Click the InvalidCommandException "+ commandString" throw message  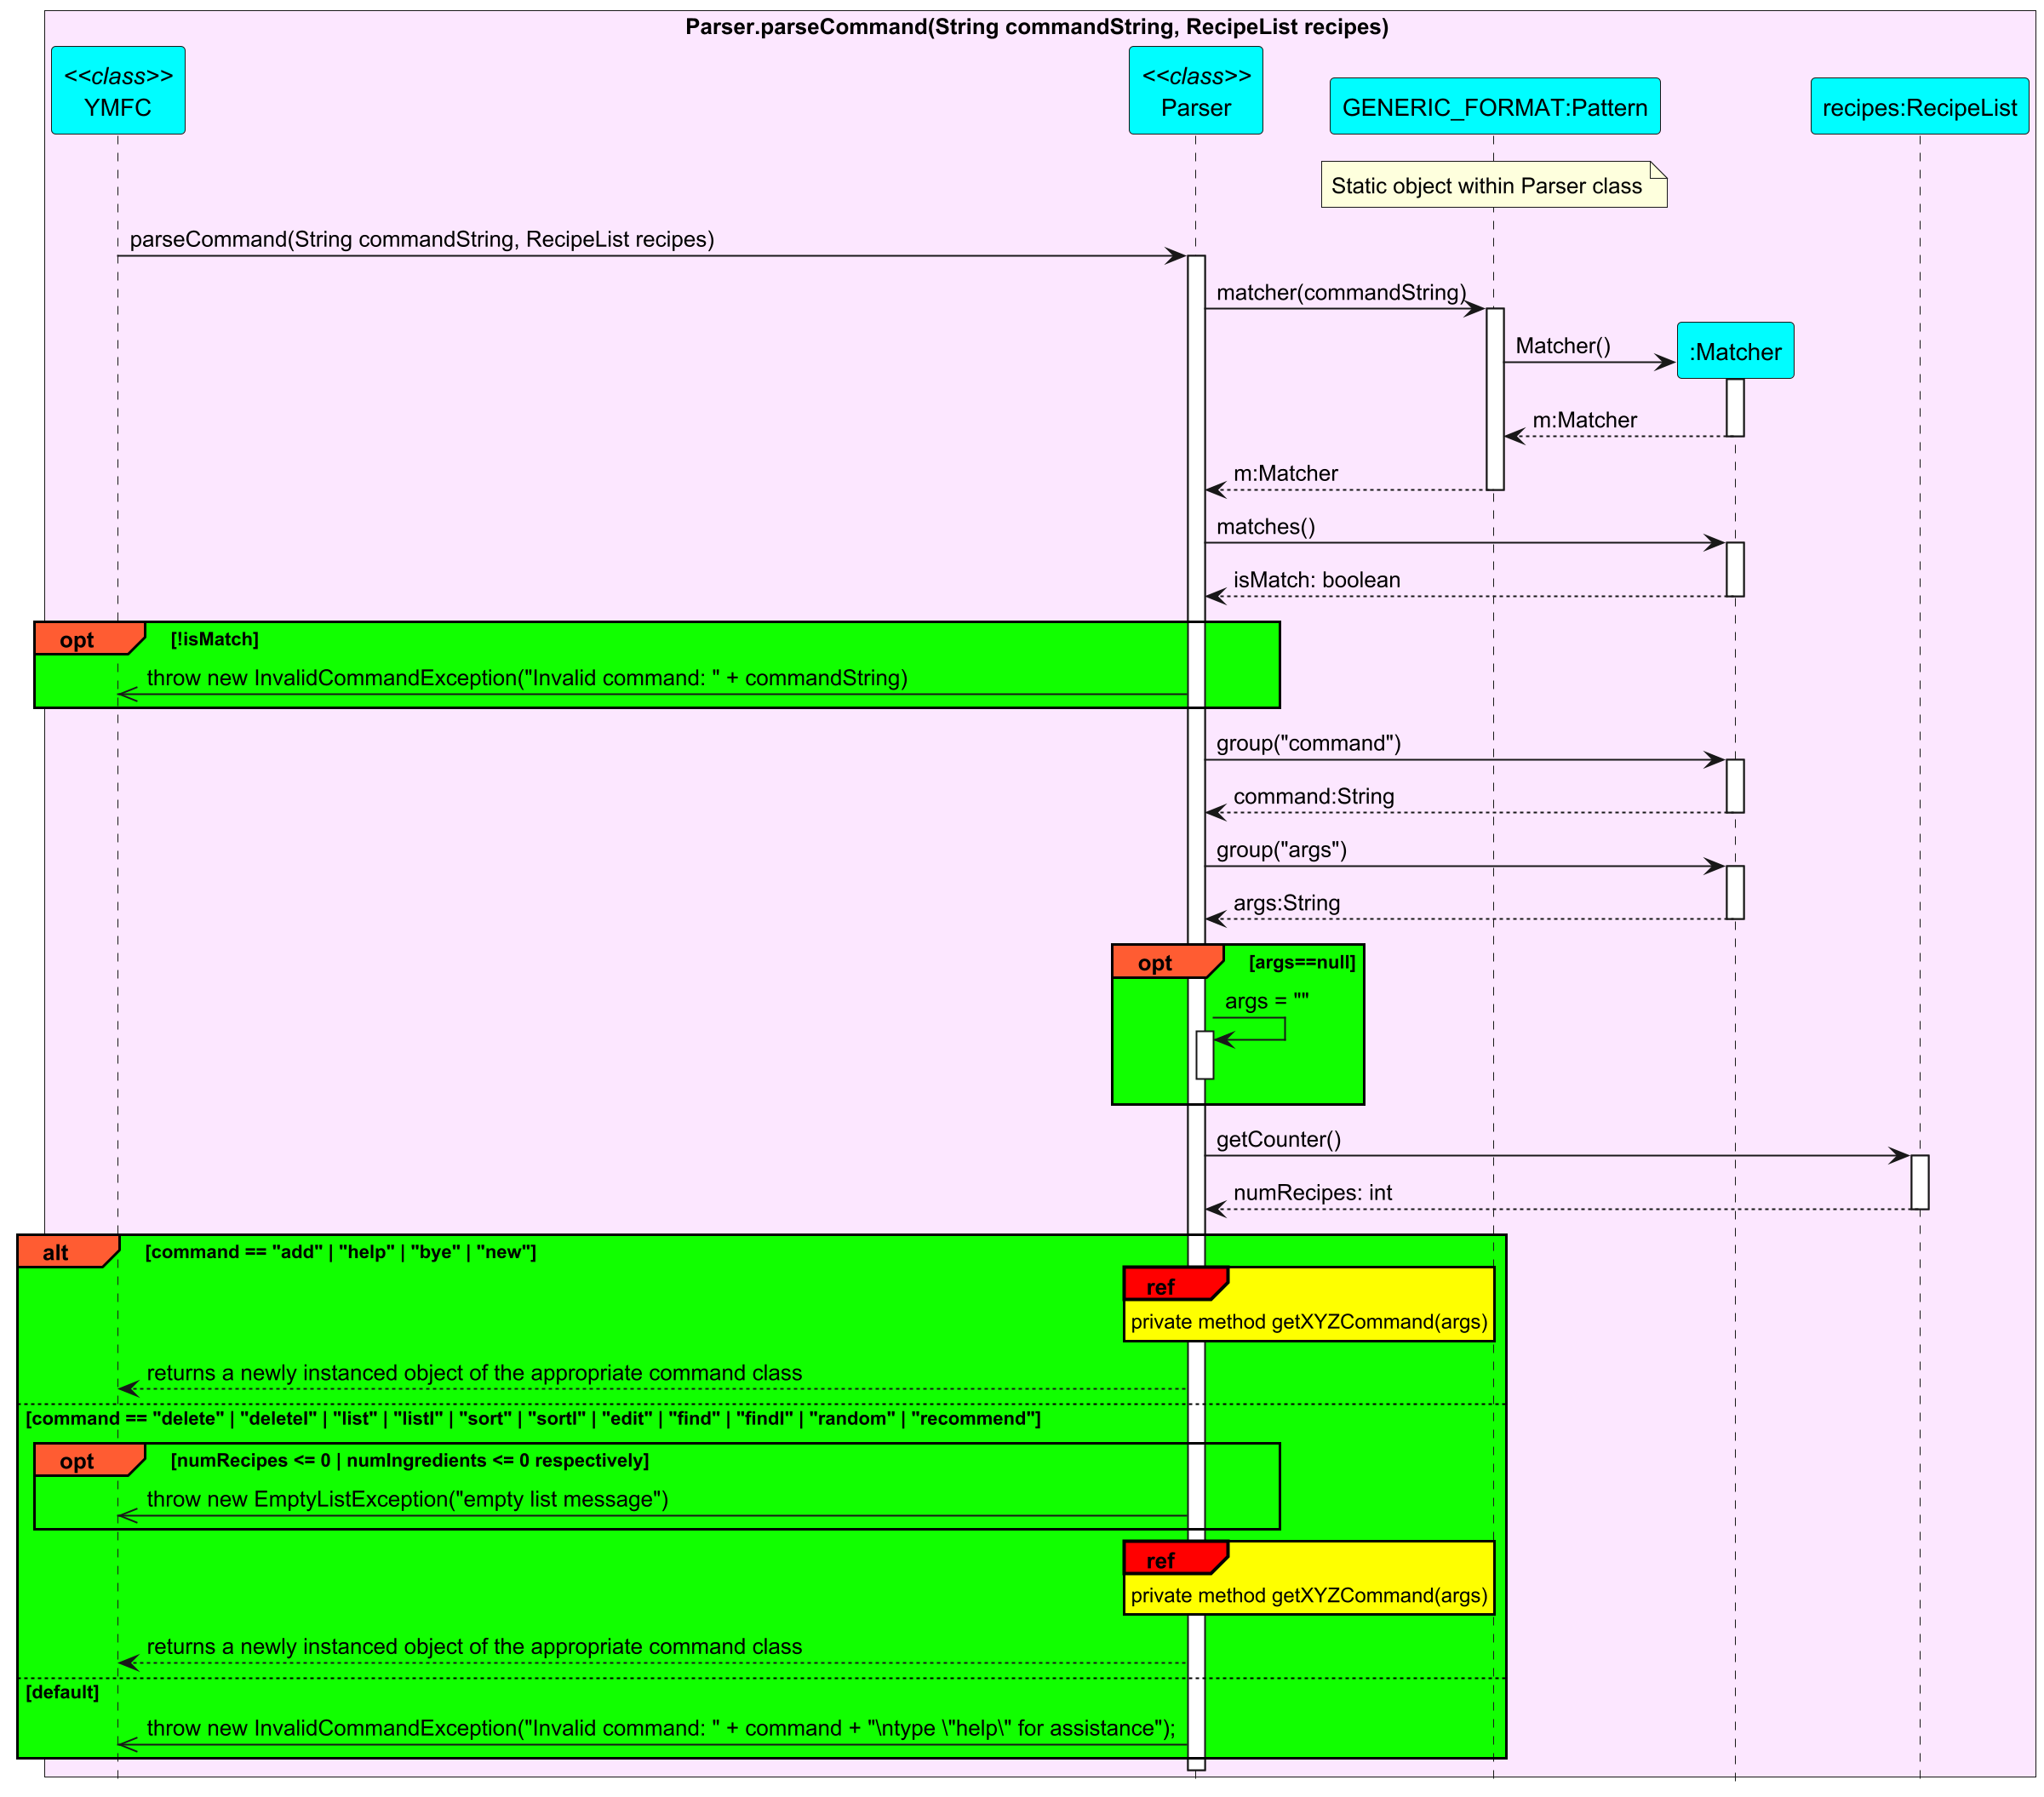click(527, 678)
